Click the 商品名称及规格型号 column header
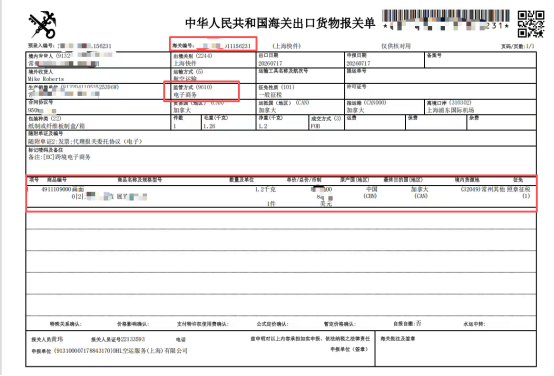The image size is (554, 376). (140, 180)
